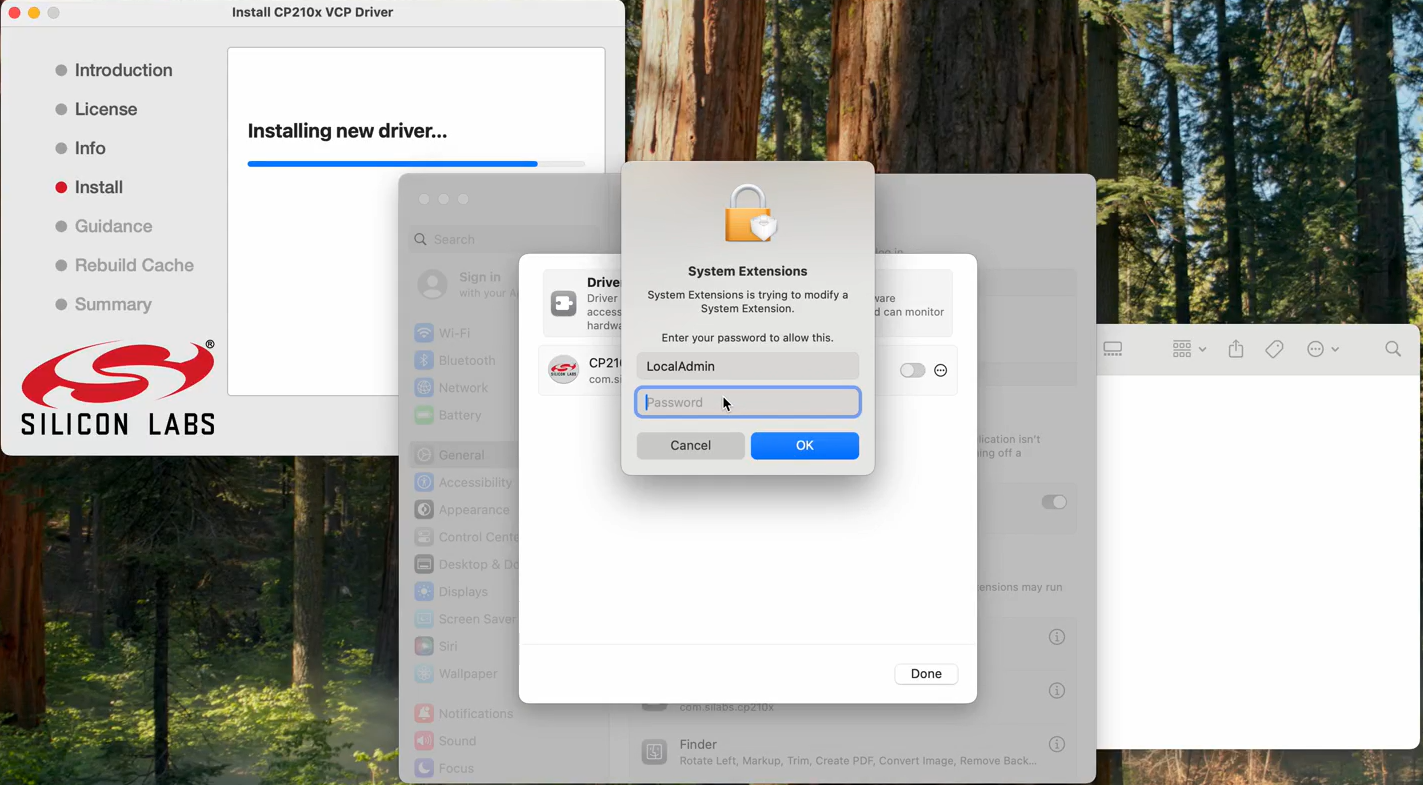Click the LocalAdmin username field
Screen dimensions: 1423x785
pos(748,366)
